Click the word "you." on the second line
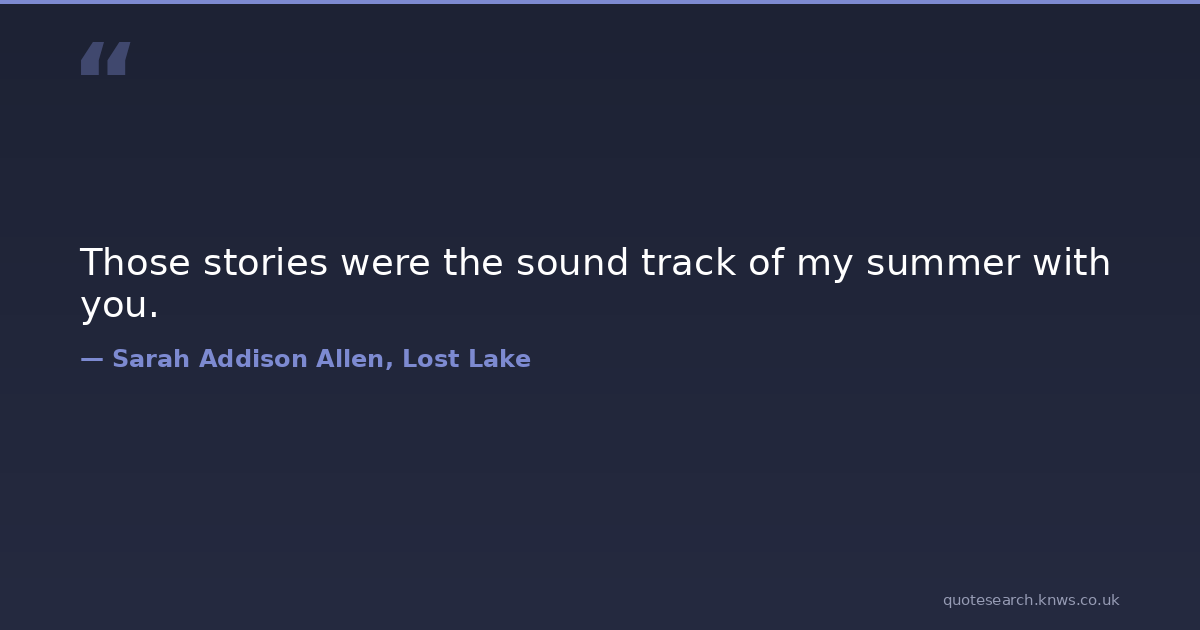Viewport: 1200px width, 630px height. tap(119, 306)
